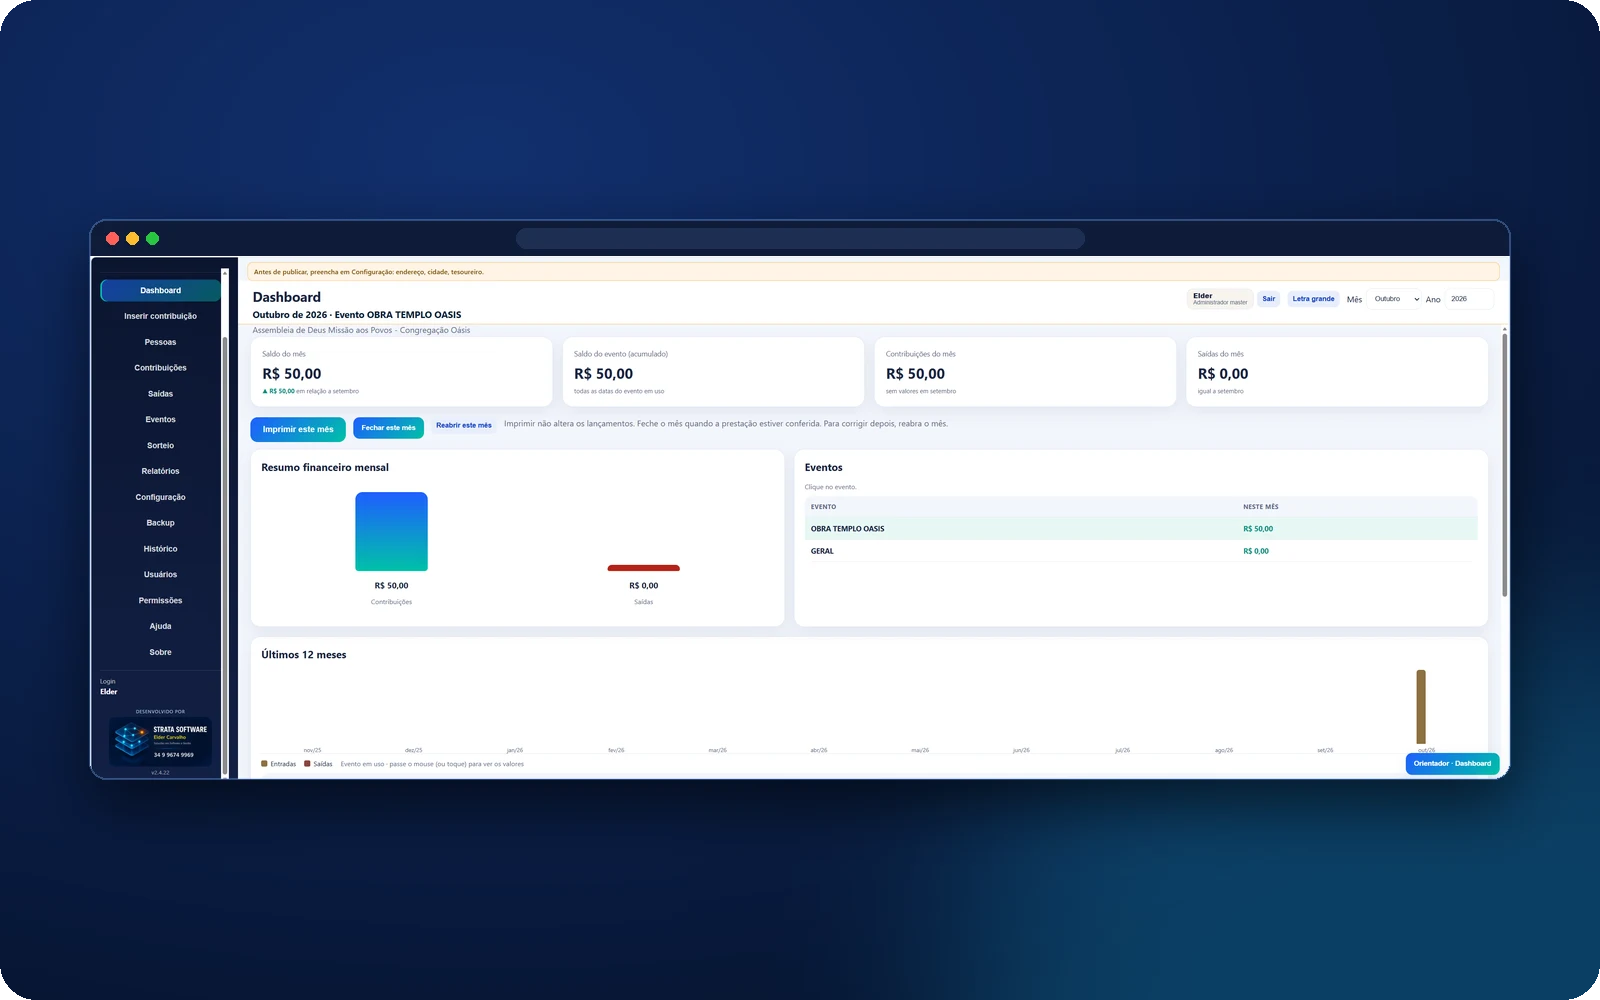Open Usuários in the sidebar
This screenshot has width=1600, height=1000.
pos(160,575)
